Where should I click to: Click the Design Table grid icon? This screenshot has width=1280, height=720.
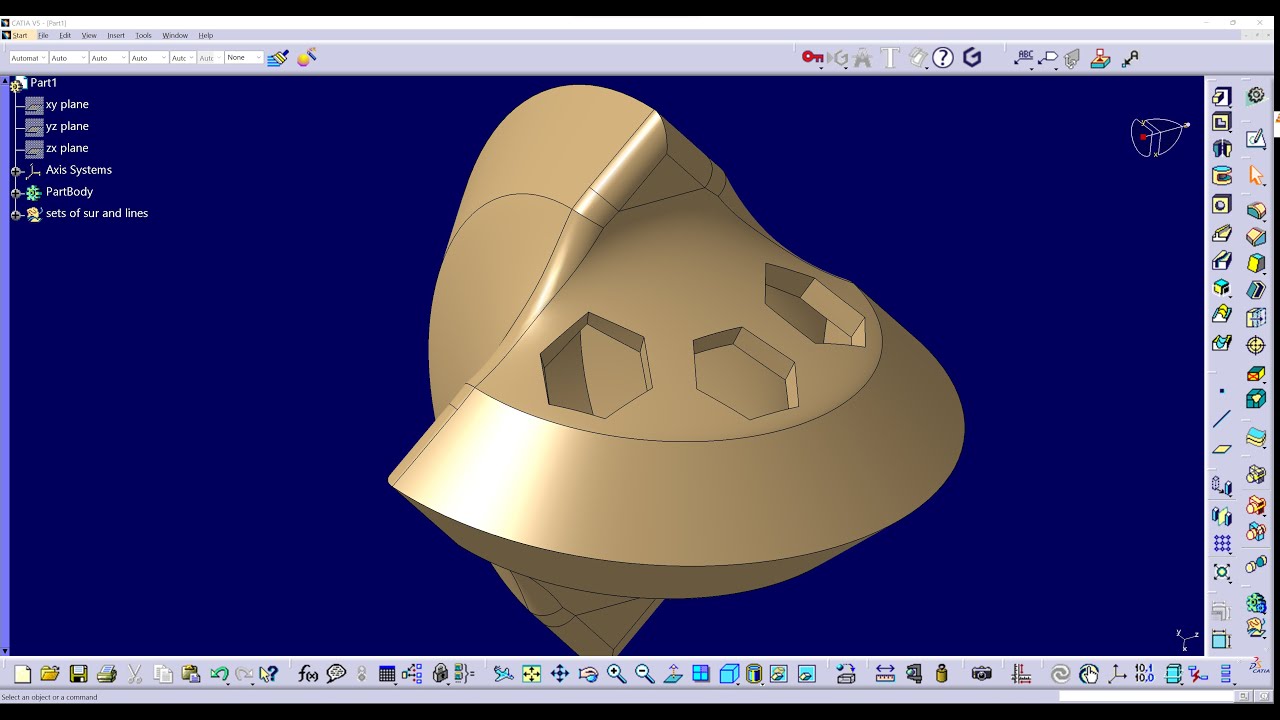387,674
